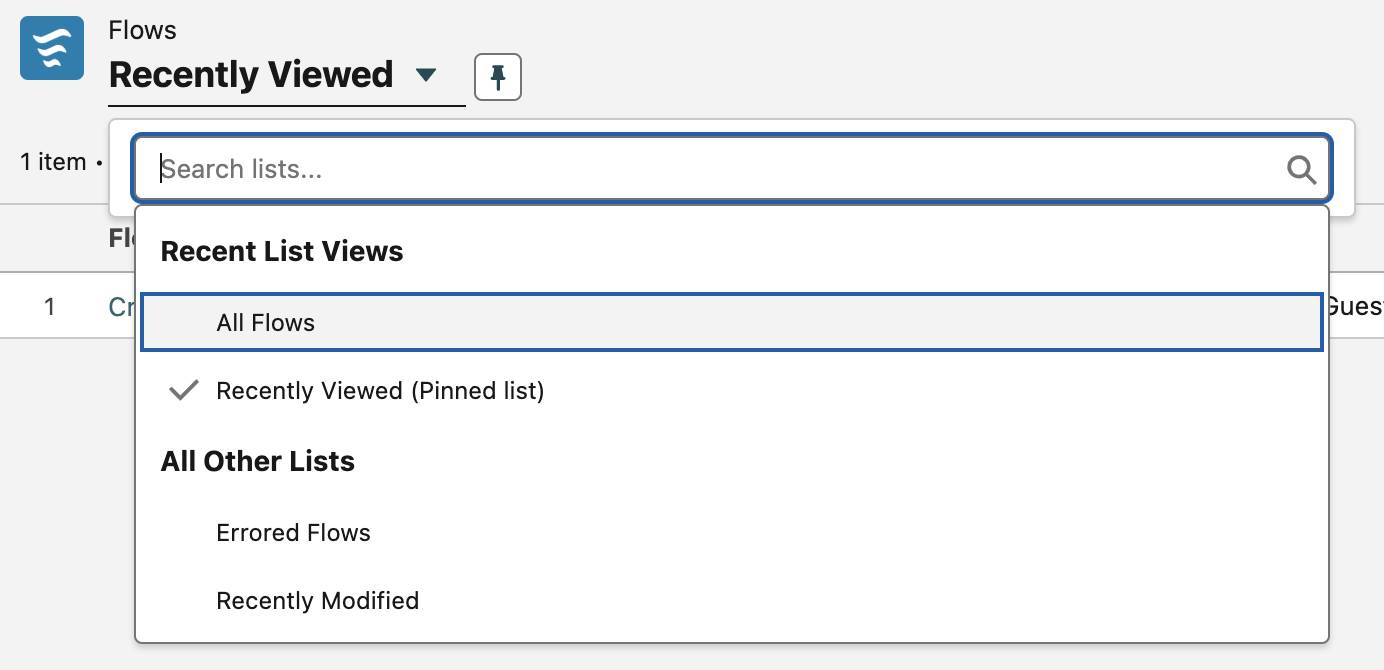Open the truncated flow link starting with Cr
This screenshot has height=670, width=1384.
[x=121, y=307]
